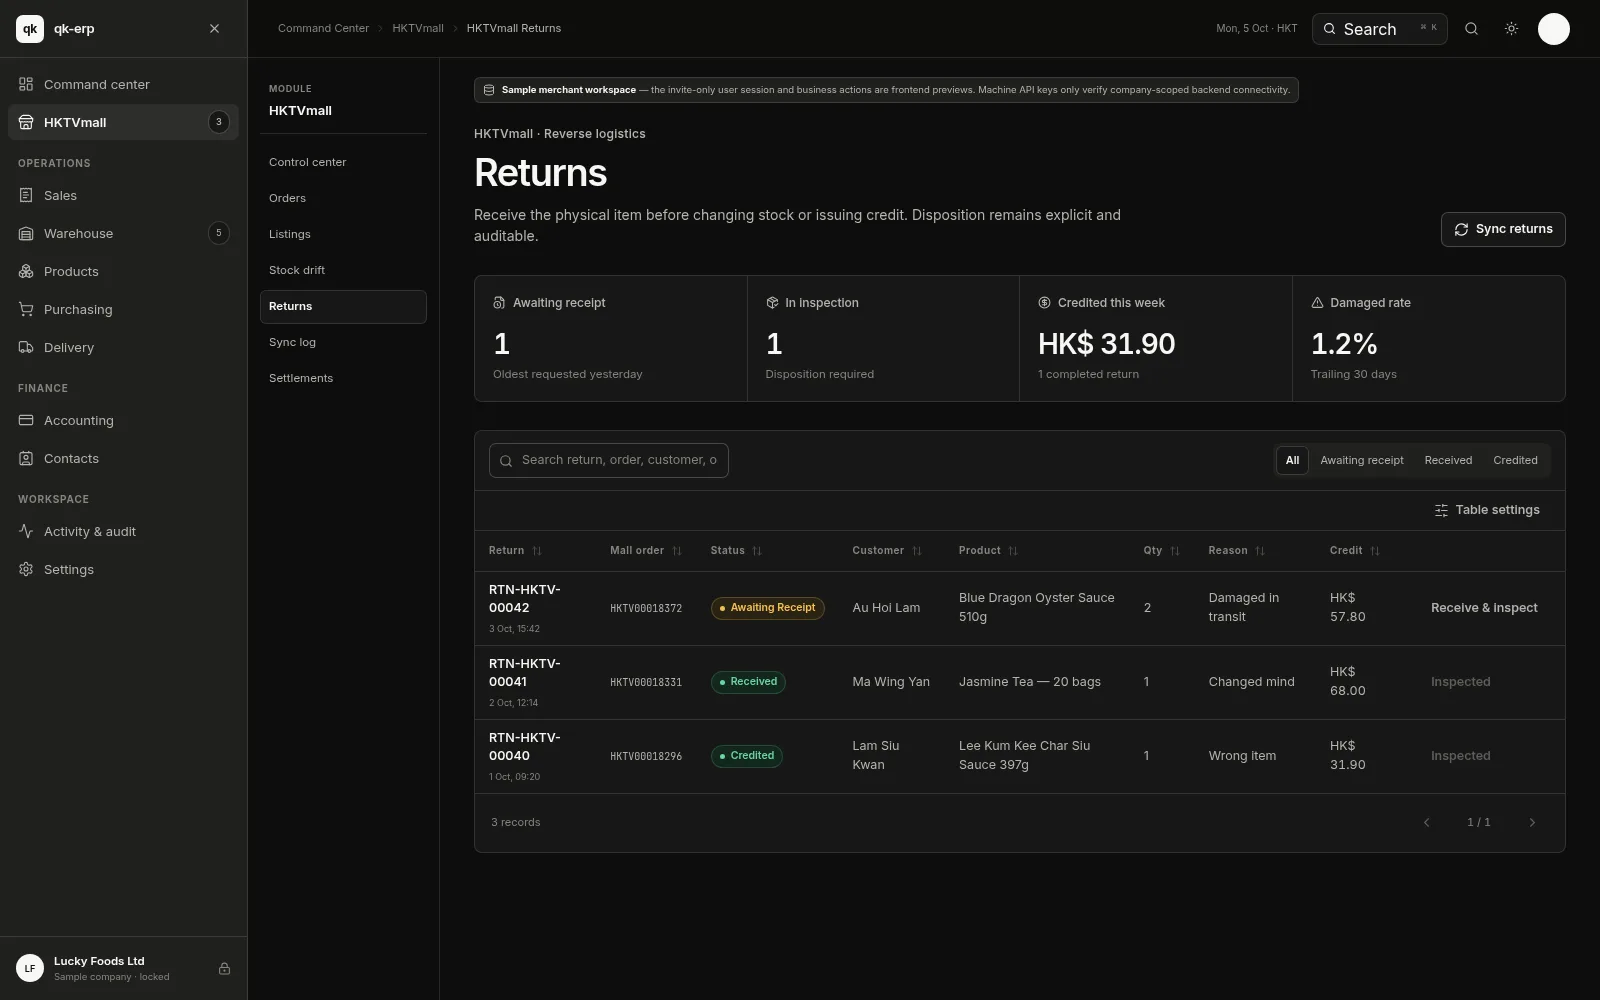Open Control center in module menu
The height and width of the screenshot is (1000, 1600).
[343, 163]
